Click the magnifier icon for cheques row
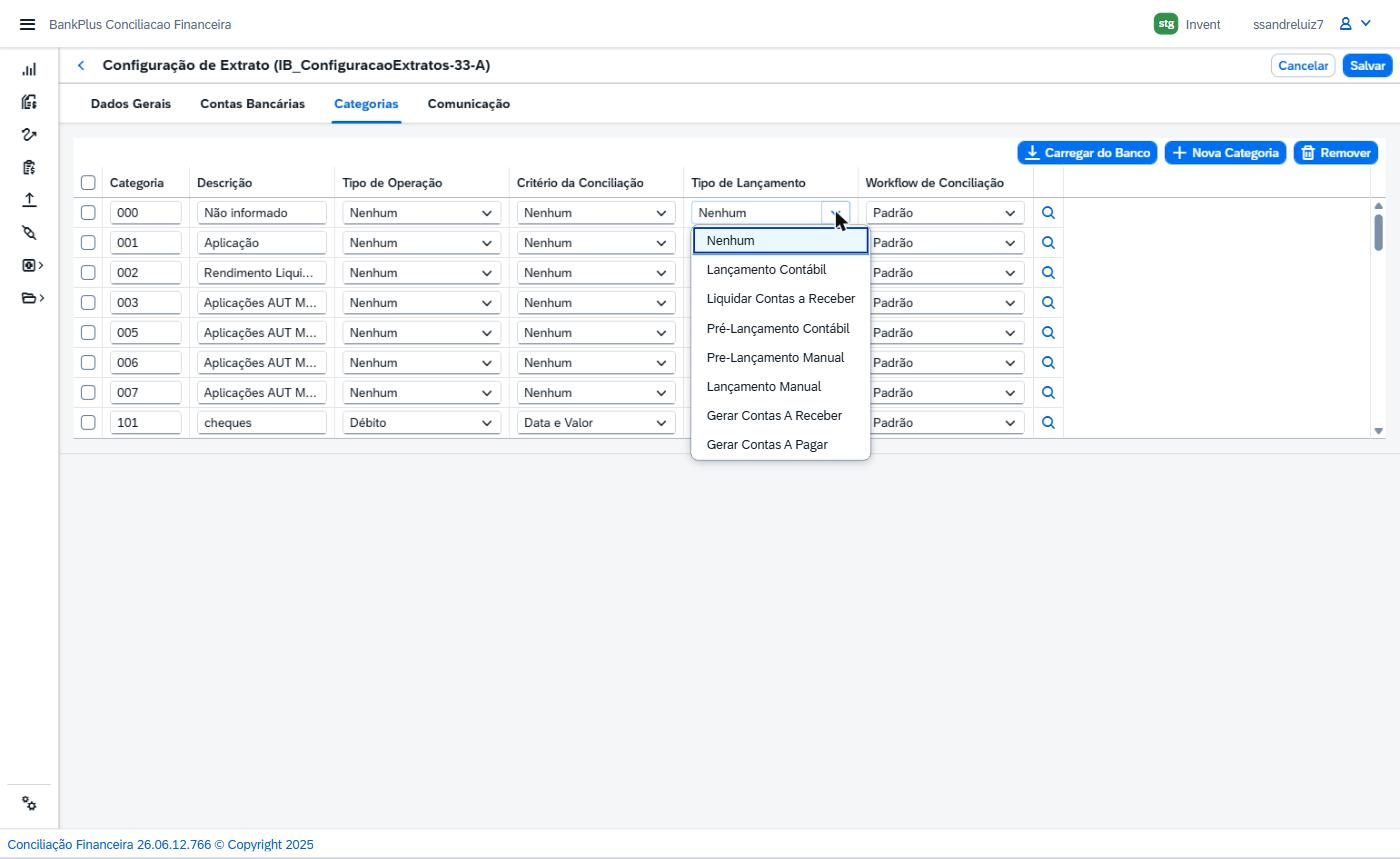1400x859 pixels. pyautogui.click(x=1048, y=422)
